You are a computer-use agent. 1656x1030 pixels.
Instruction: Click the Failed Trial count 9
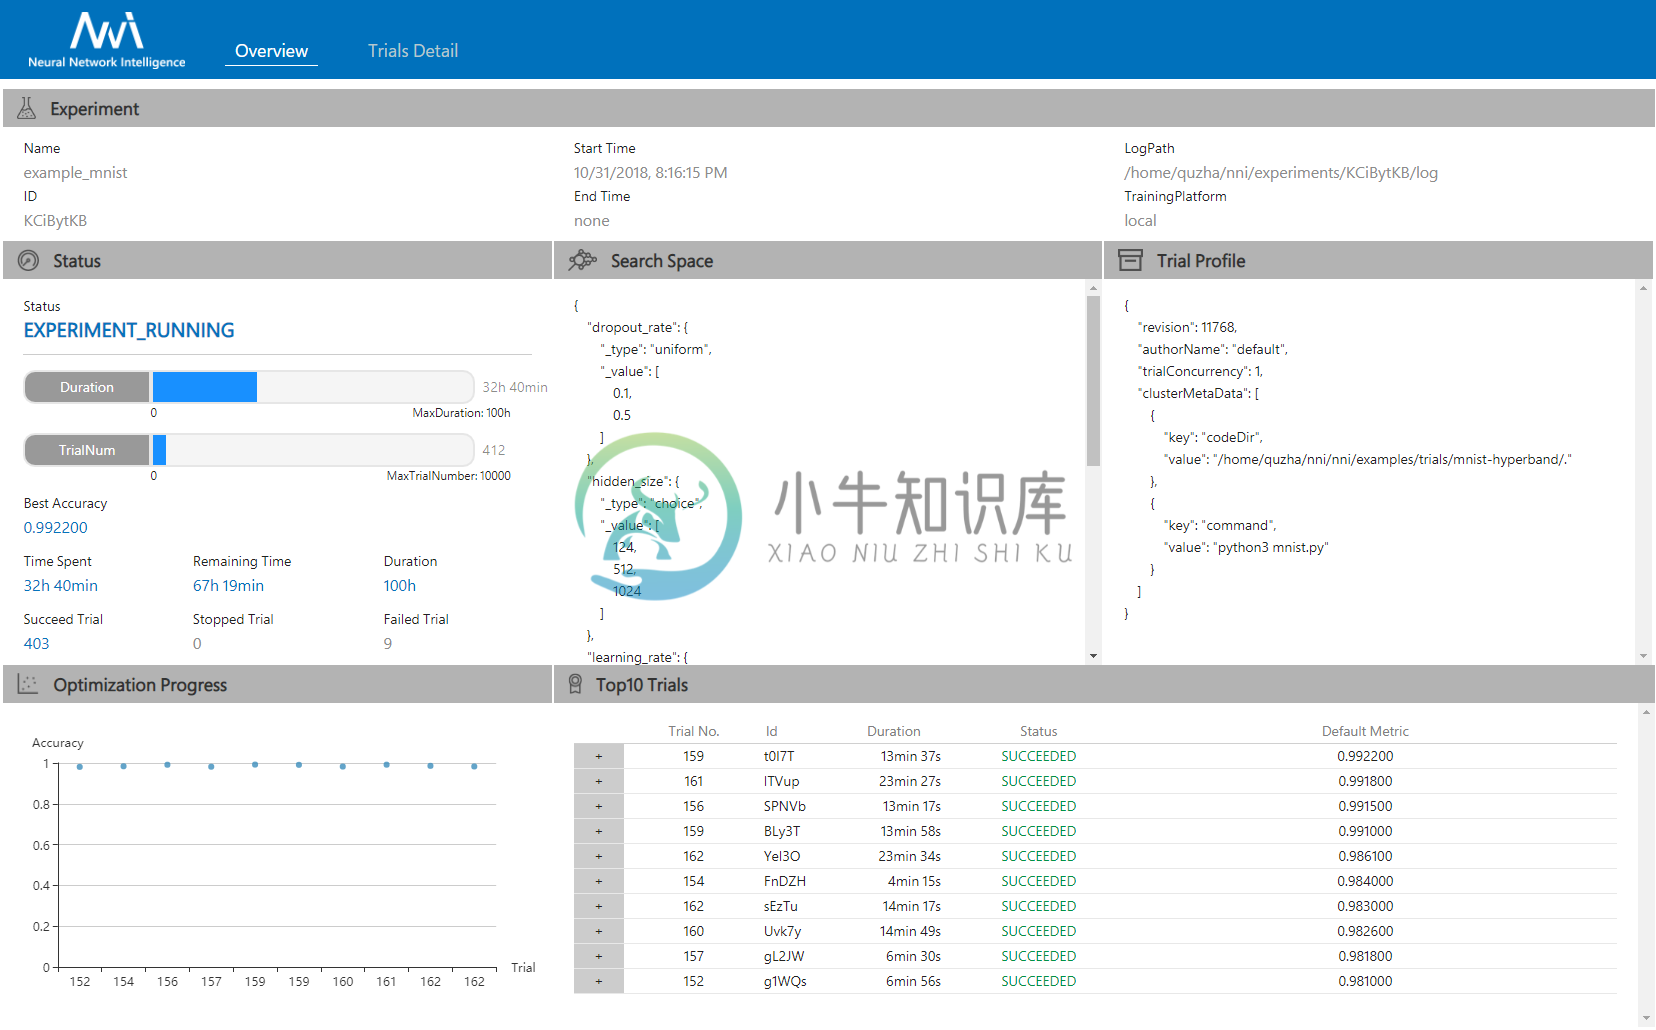pyautogui.click(x=388, y=643)
